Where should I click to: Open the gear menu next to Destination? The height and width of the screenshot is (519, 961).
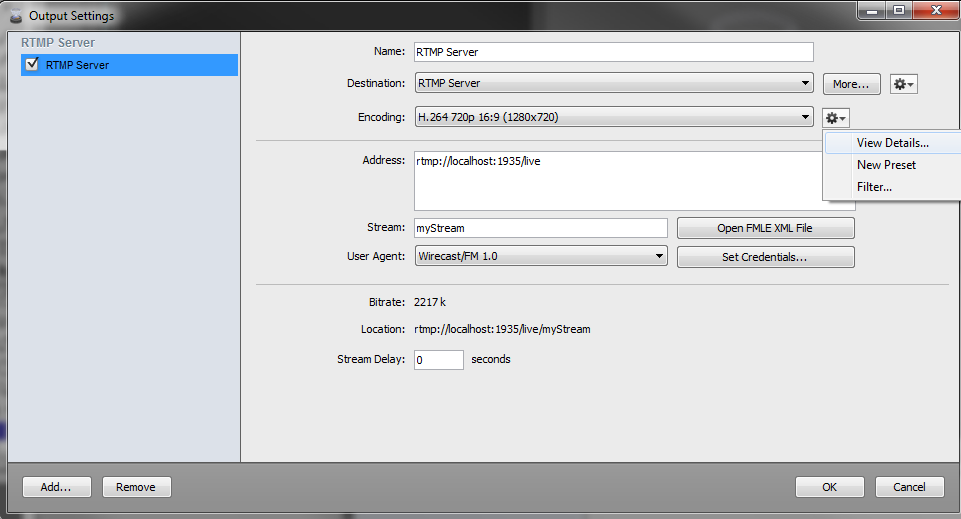click(903, 84)
